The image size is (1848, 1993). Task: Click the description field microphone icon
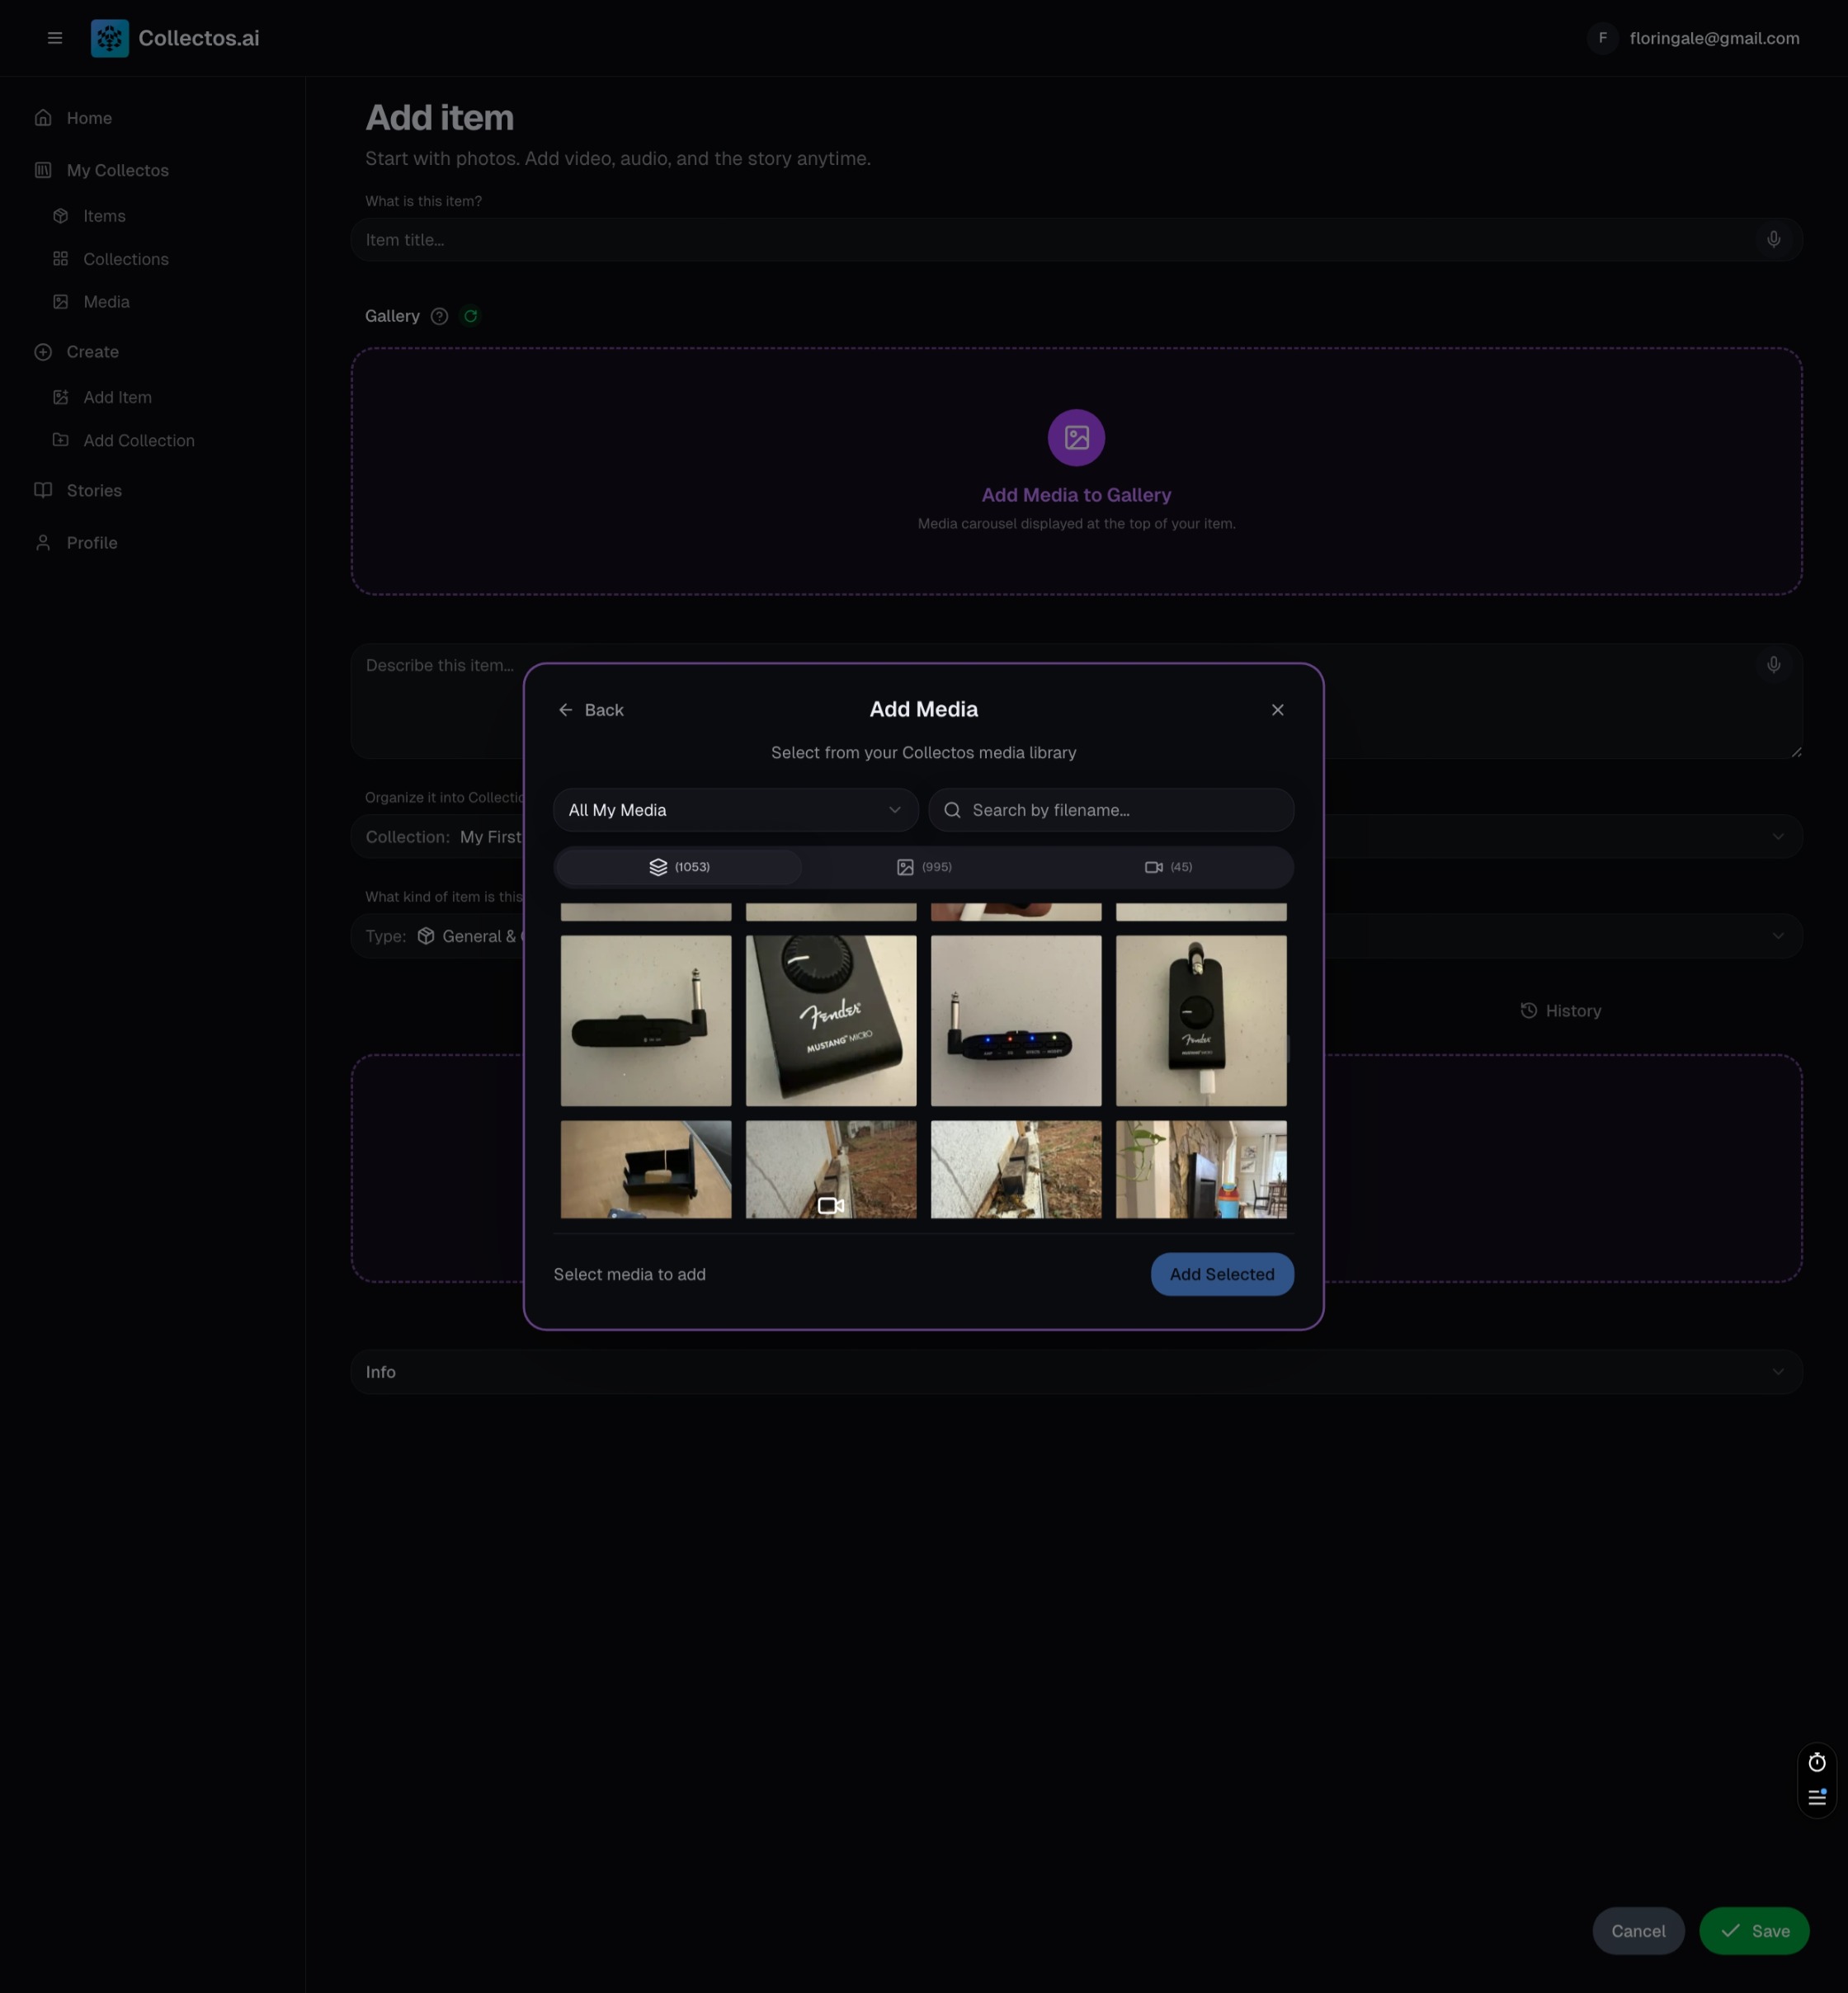[1773, 665]
